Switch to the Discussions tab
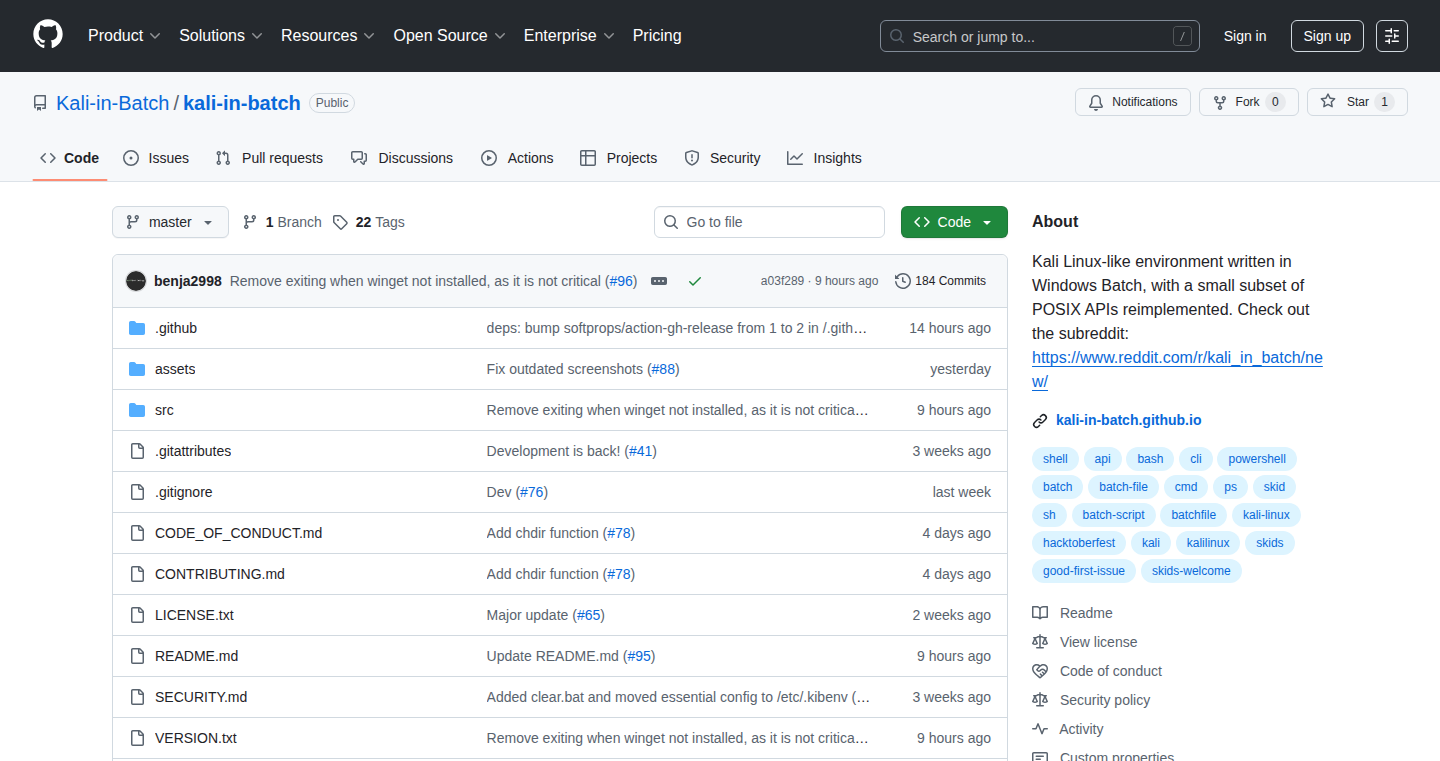Screen dimensions: 1440x761 402,158
